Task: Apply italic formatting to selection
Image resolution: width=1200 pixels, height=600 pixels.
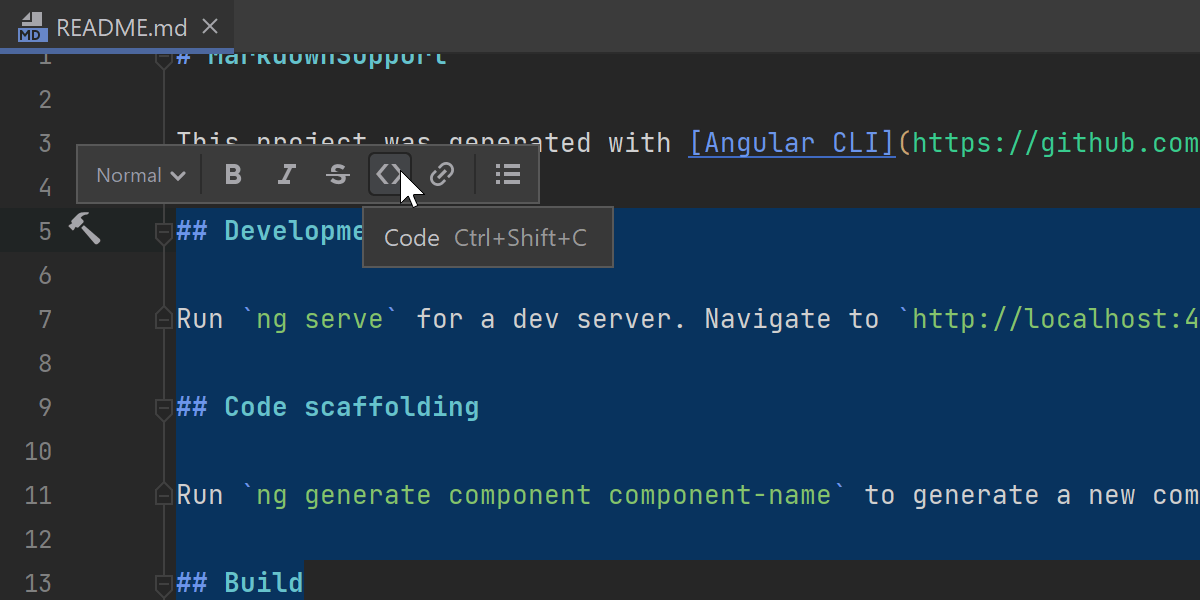Action: (286, 175)
